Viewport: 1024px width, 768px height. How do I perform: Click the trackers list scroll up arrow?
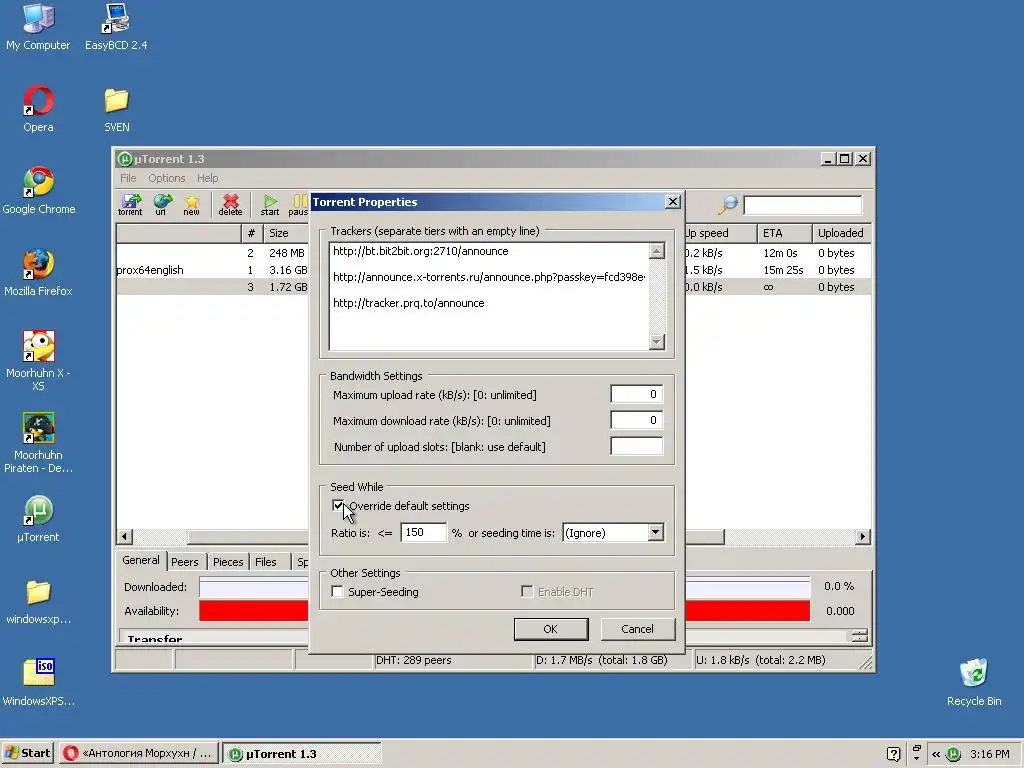click(x=657, y=251)
